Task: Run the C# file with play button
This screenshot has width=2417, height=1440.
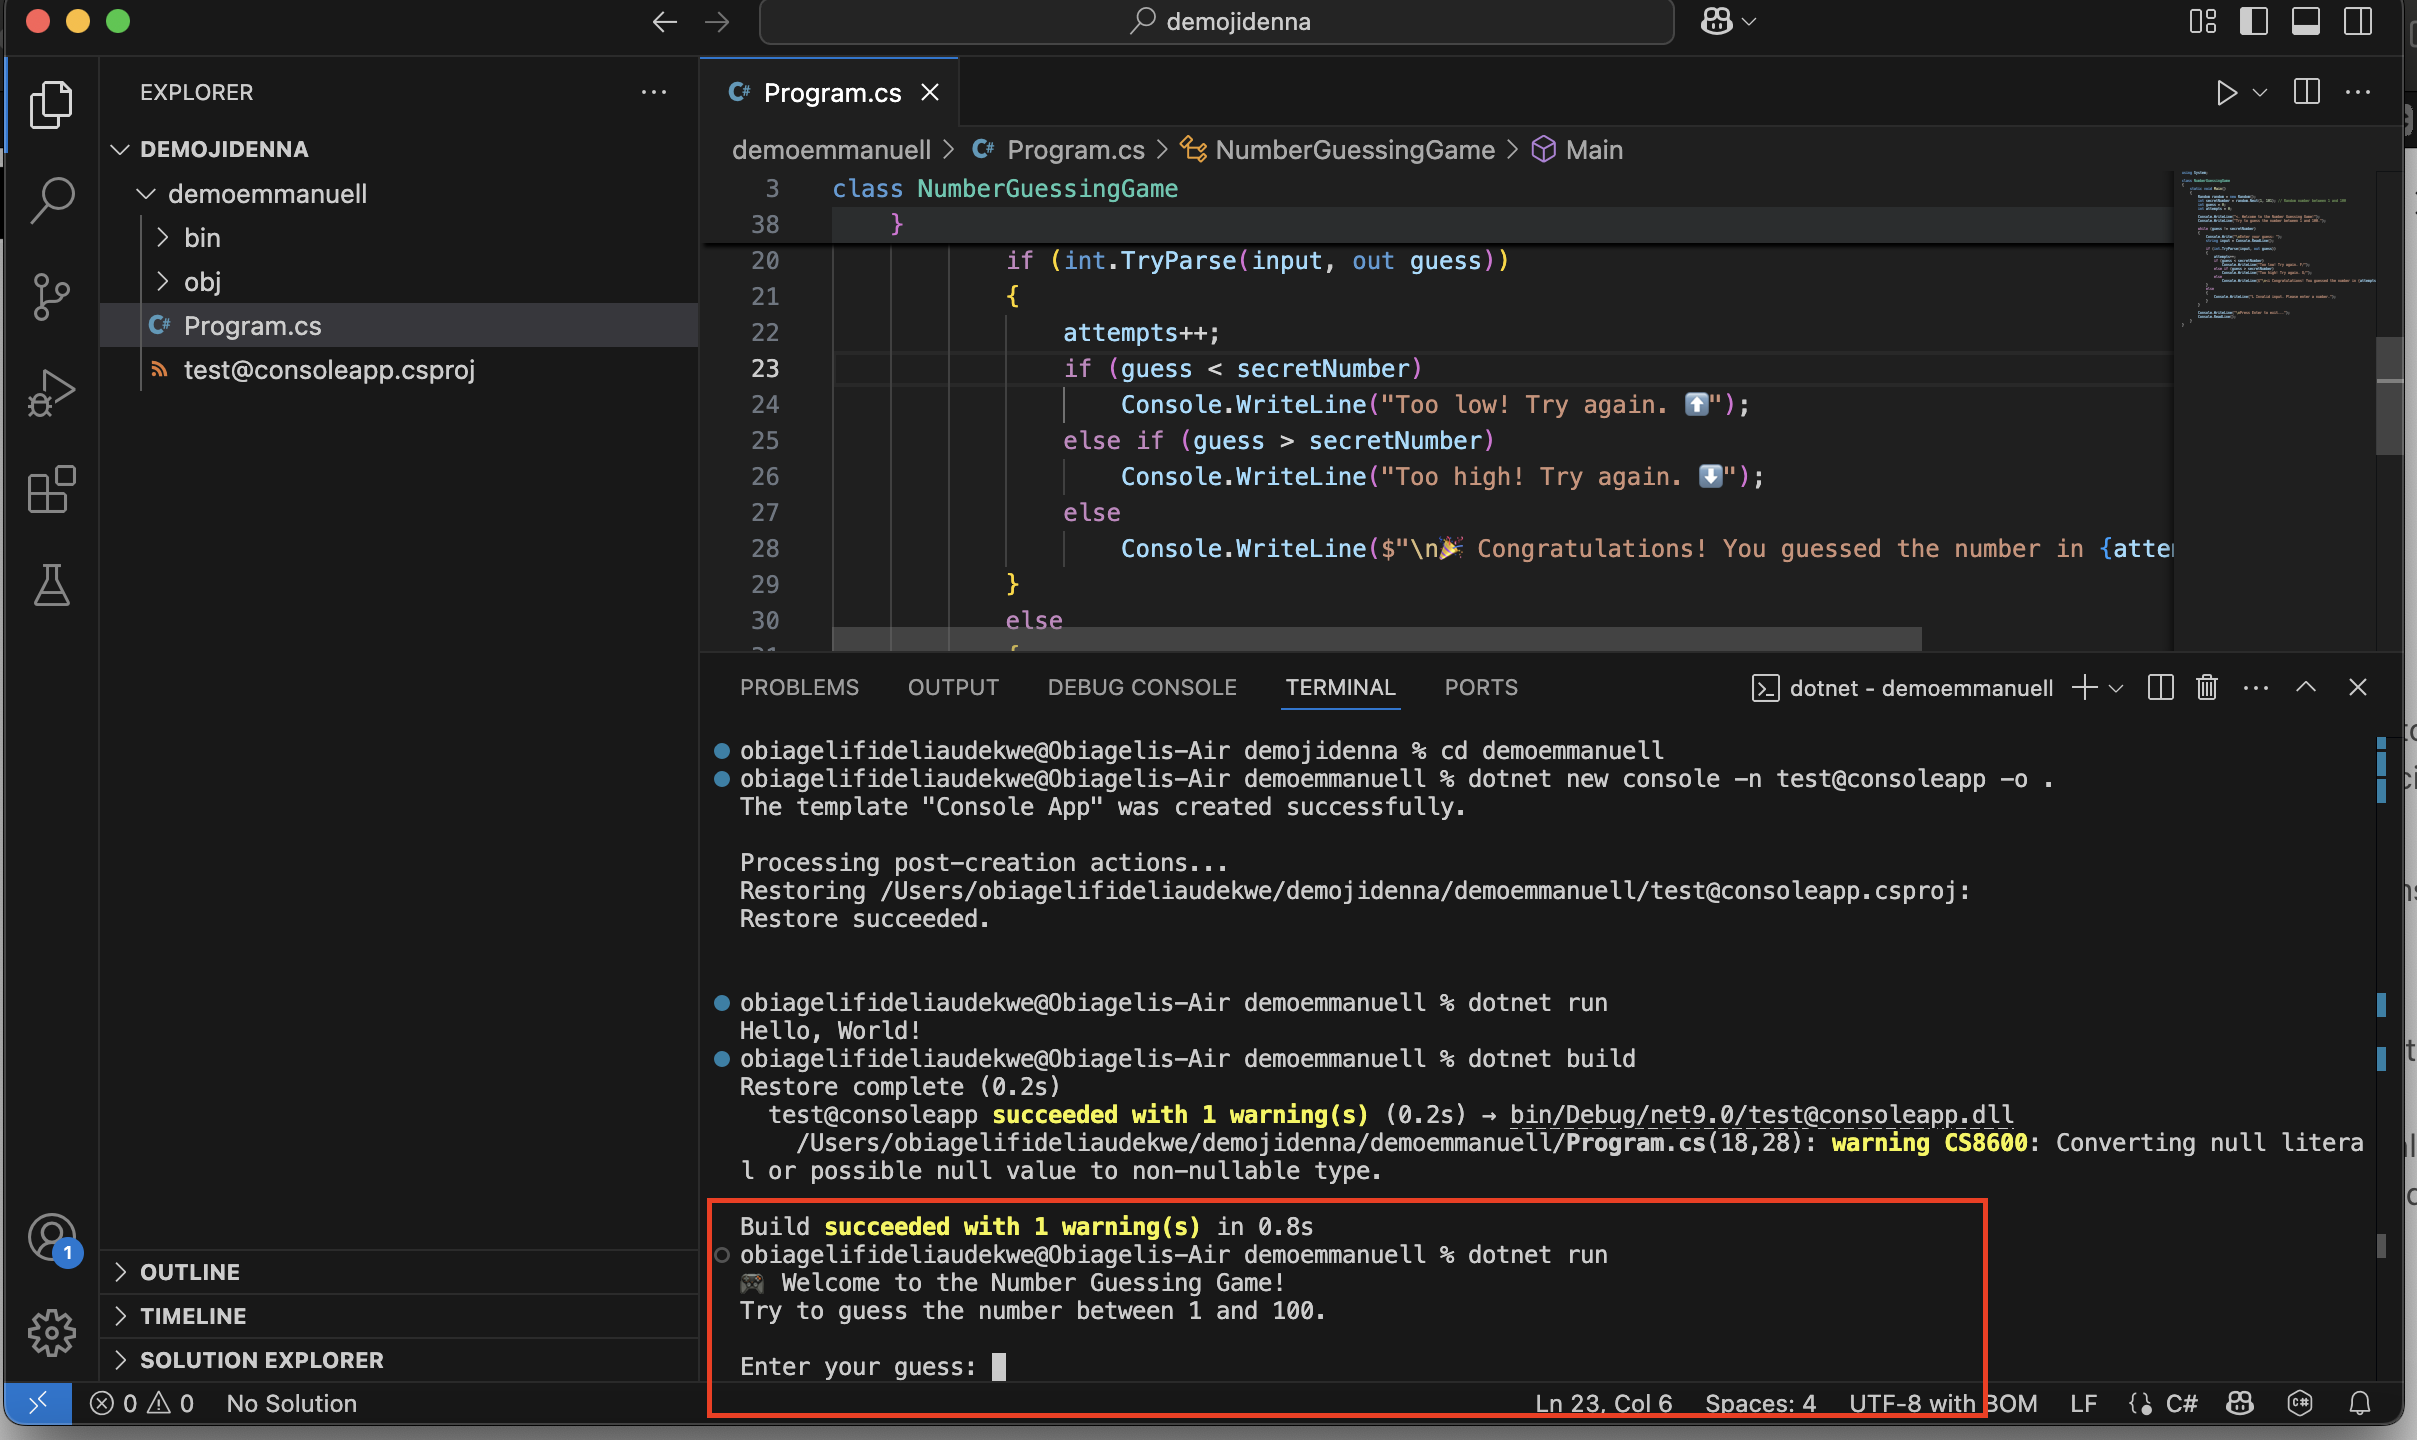Action: click(x=2226, y=93)
